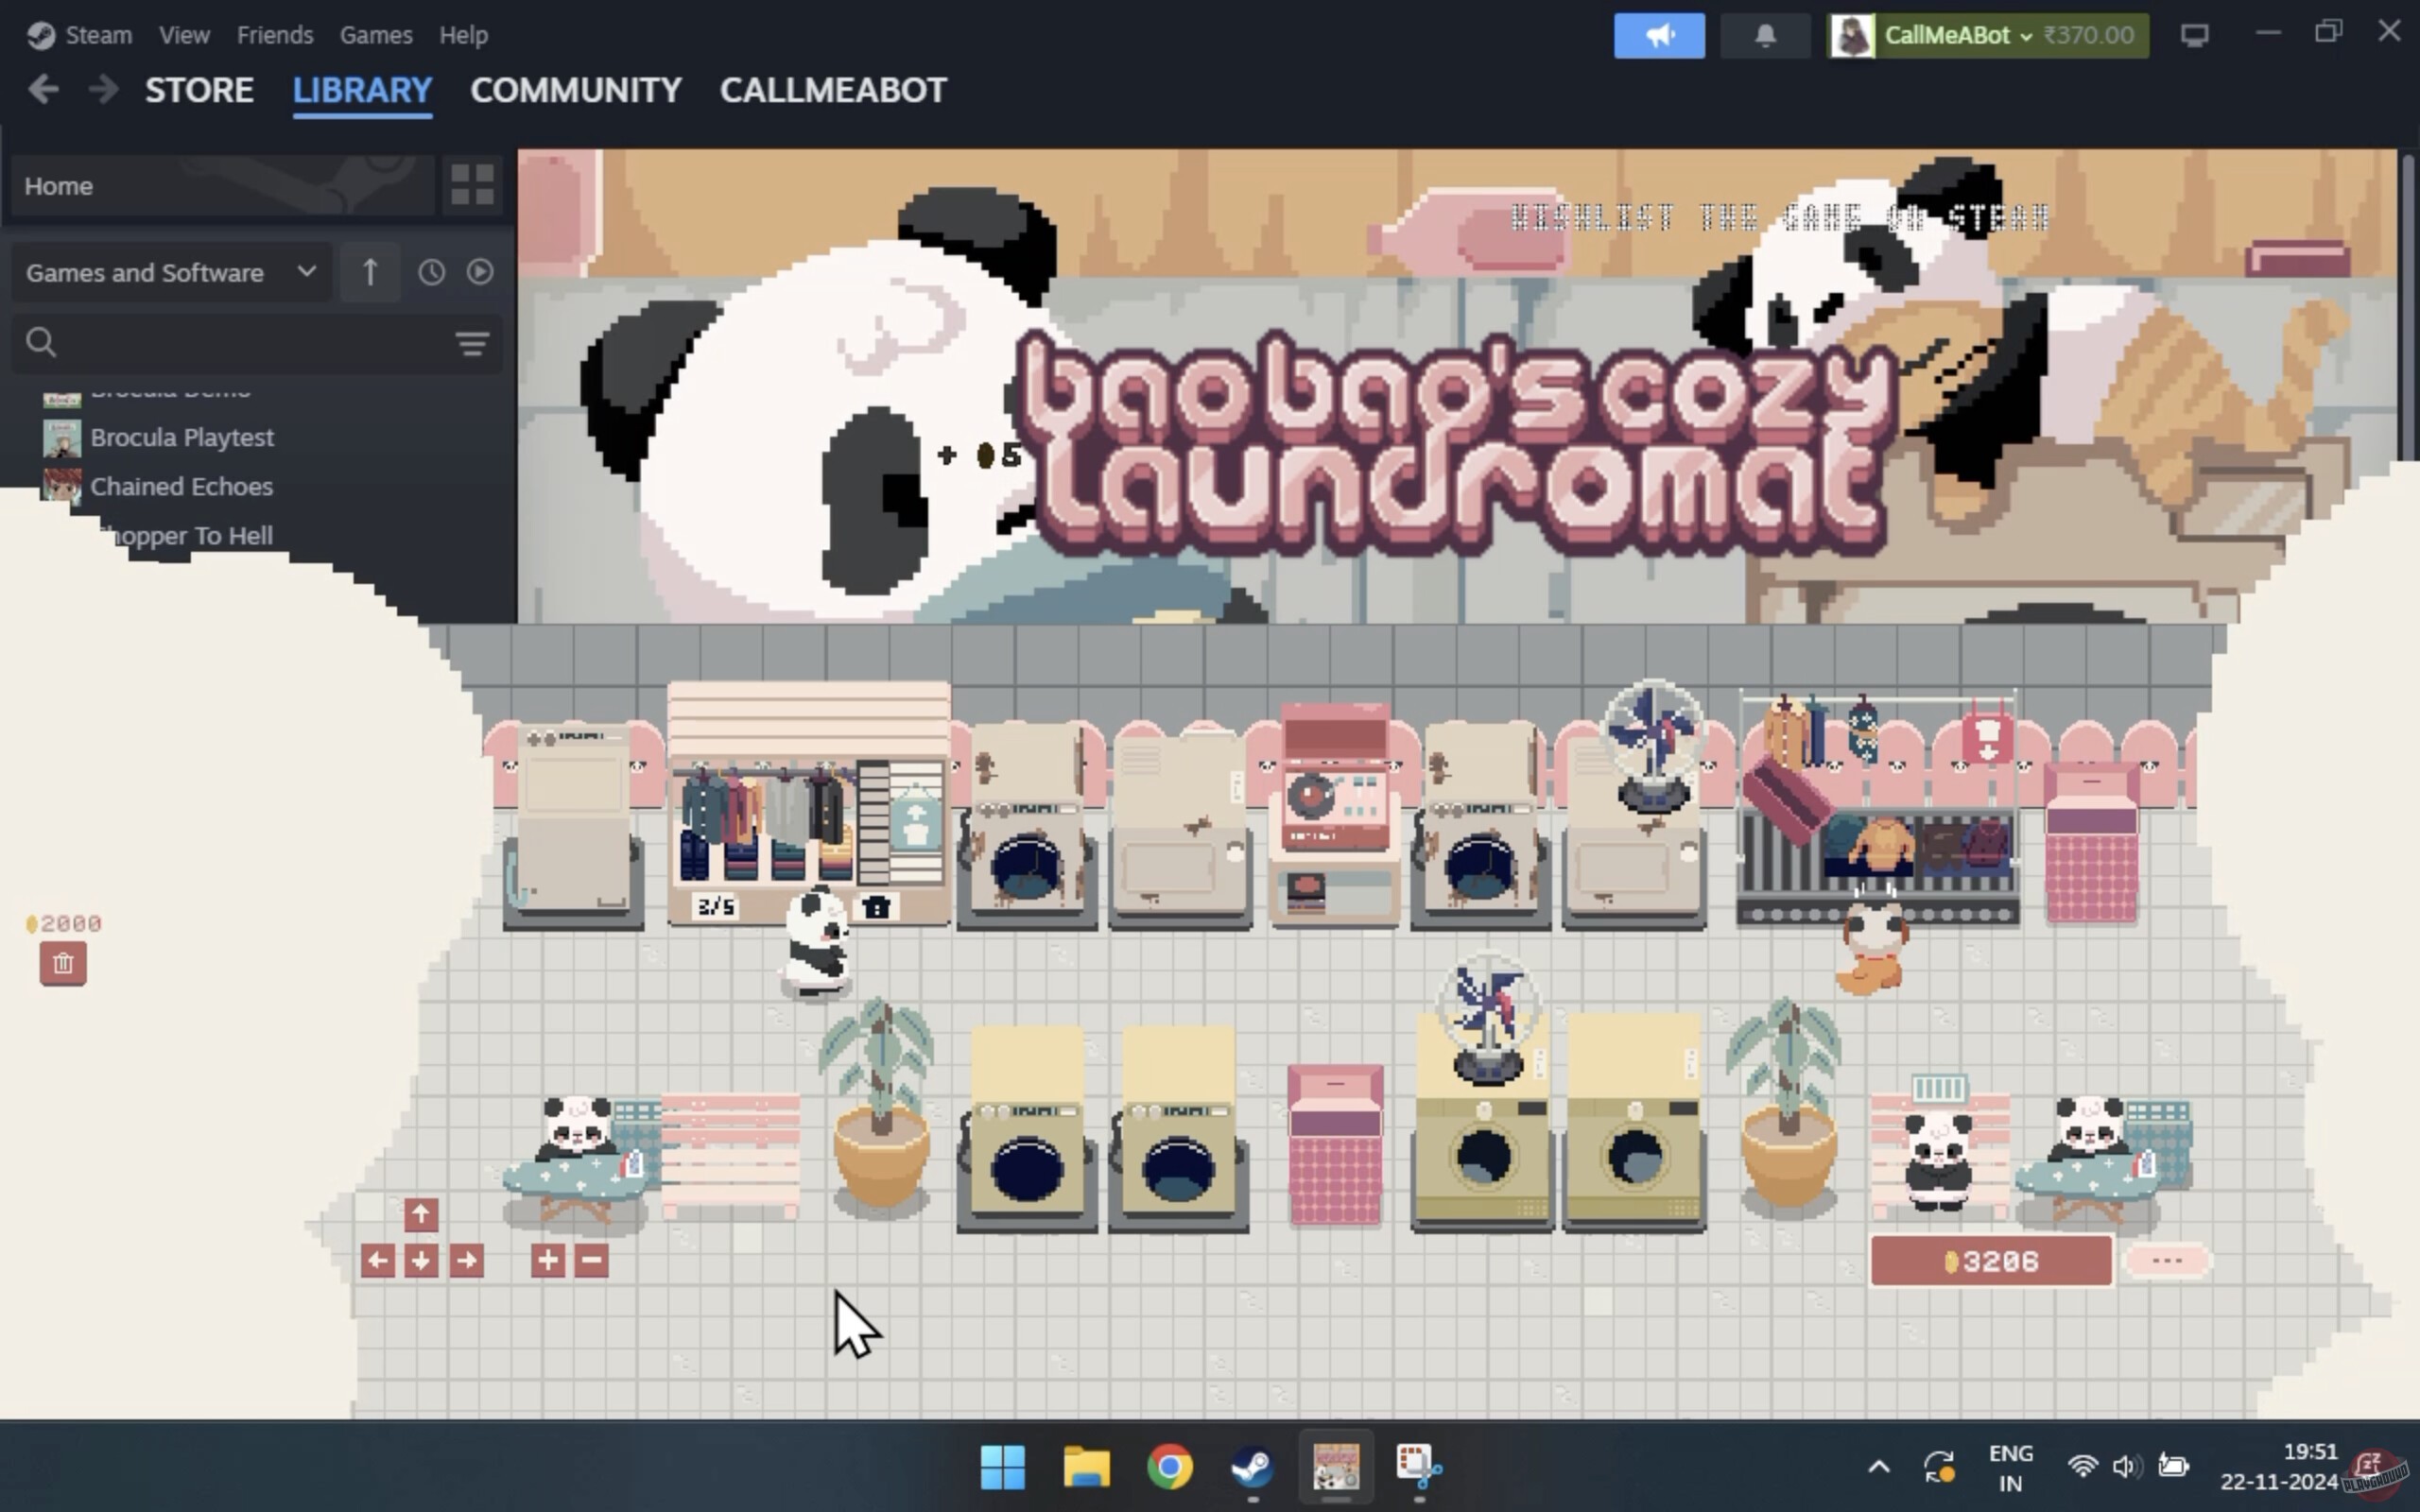2420x1512 pixels.
Task: Expand hidden icons in the system tray
Action: point(1877,1467)
